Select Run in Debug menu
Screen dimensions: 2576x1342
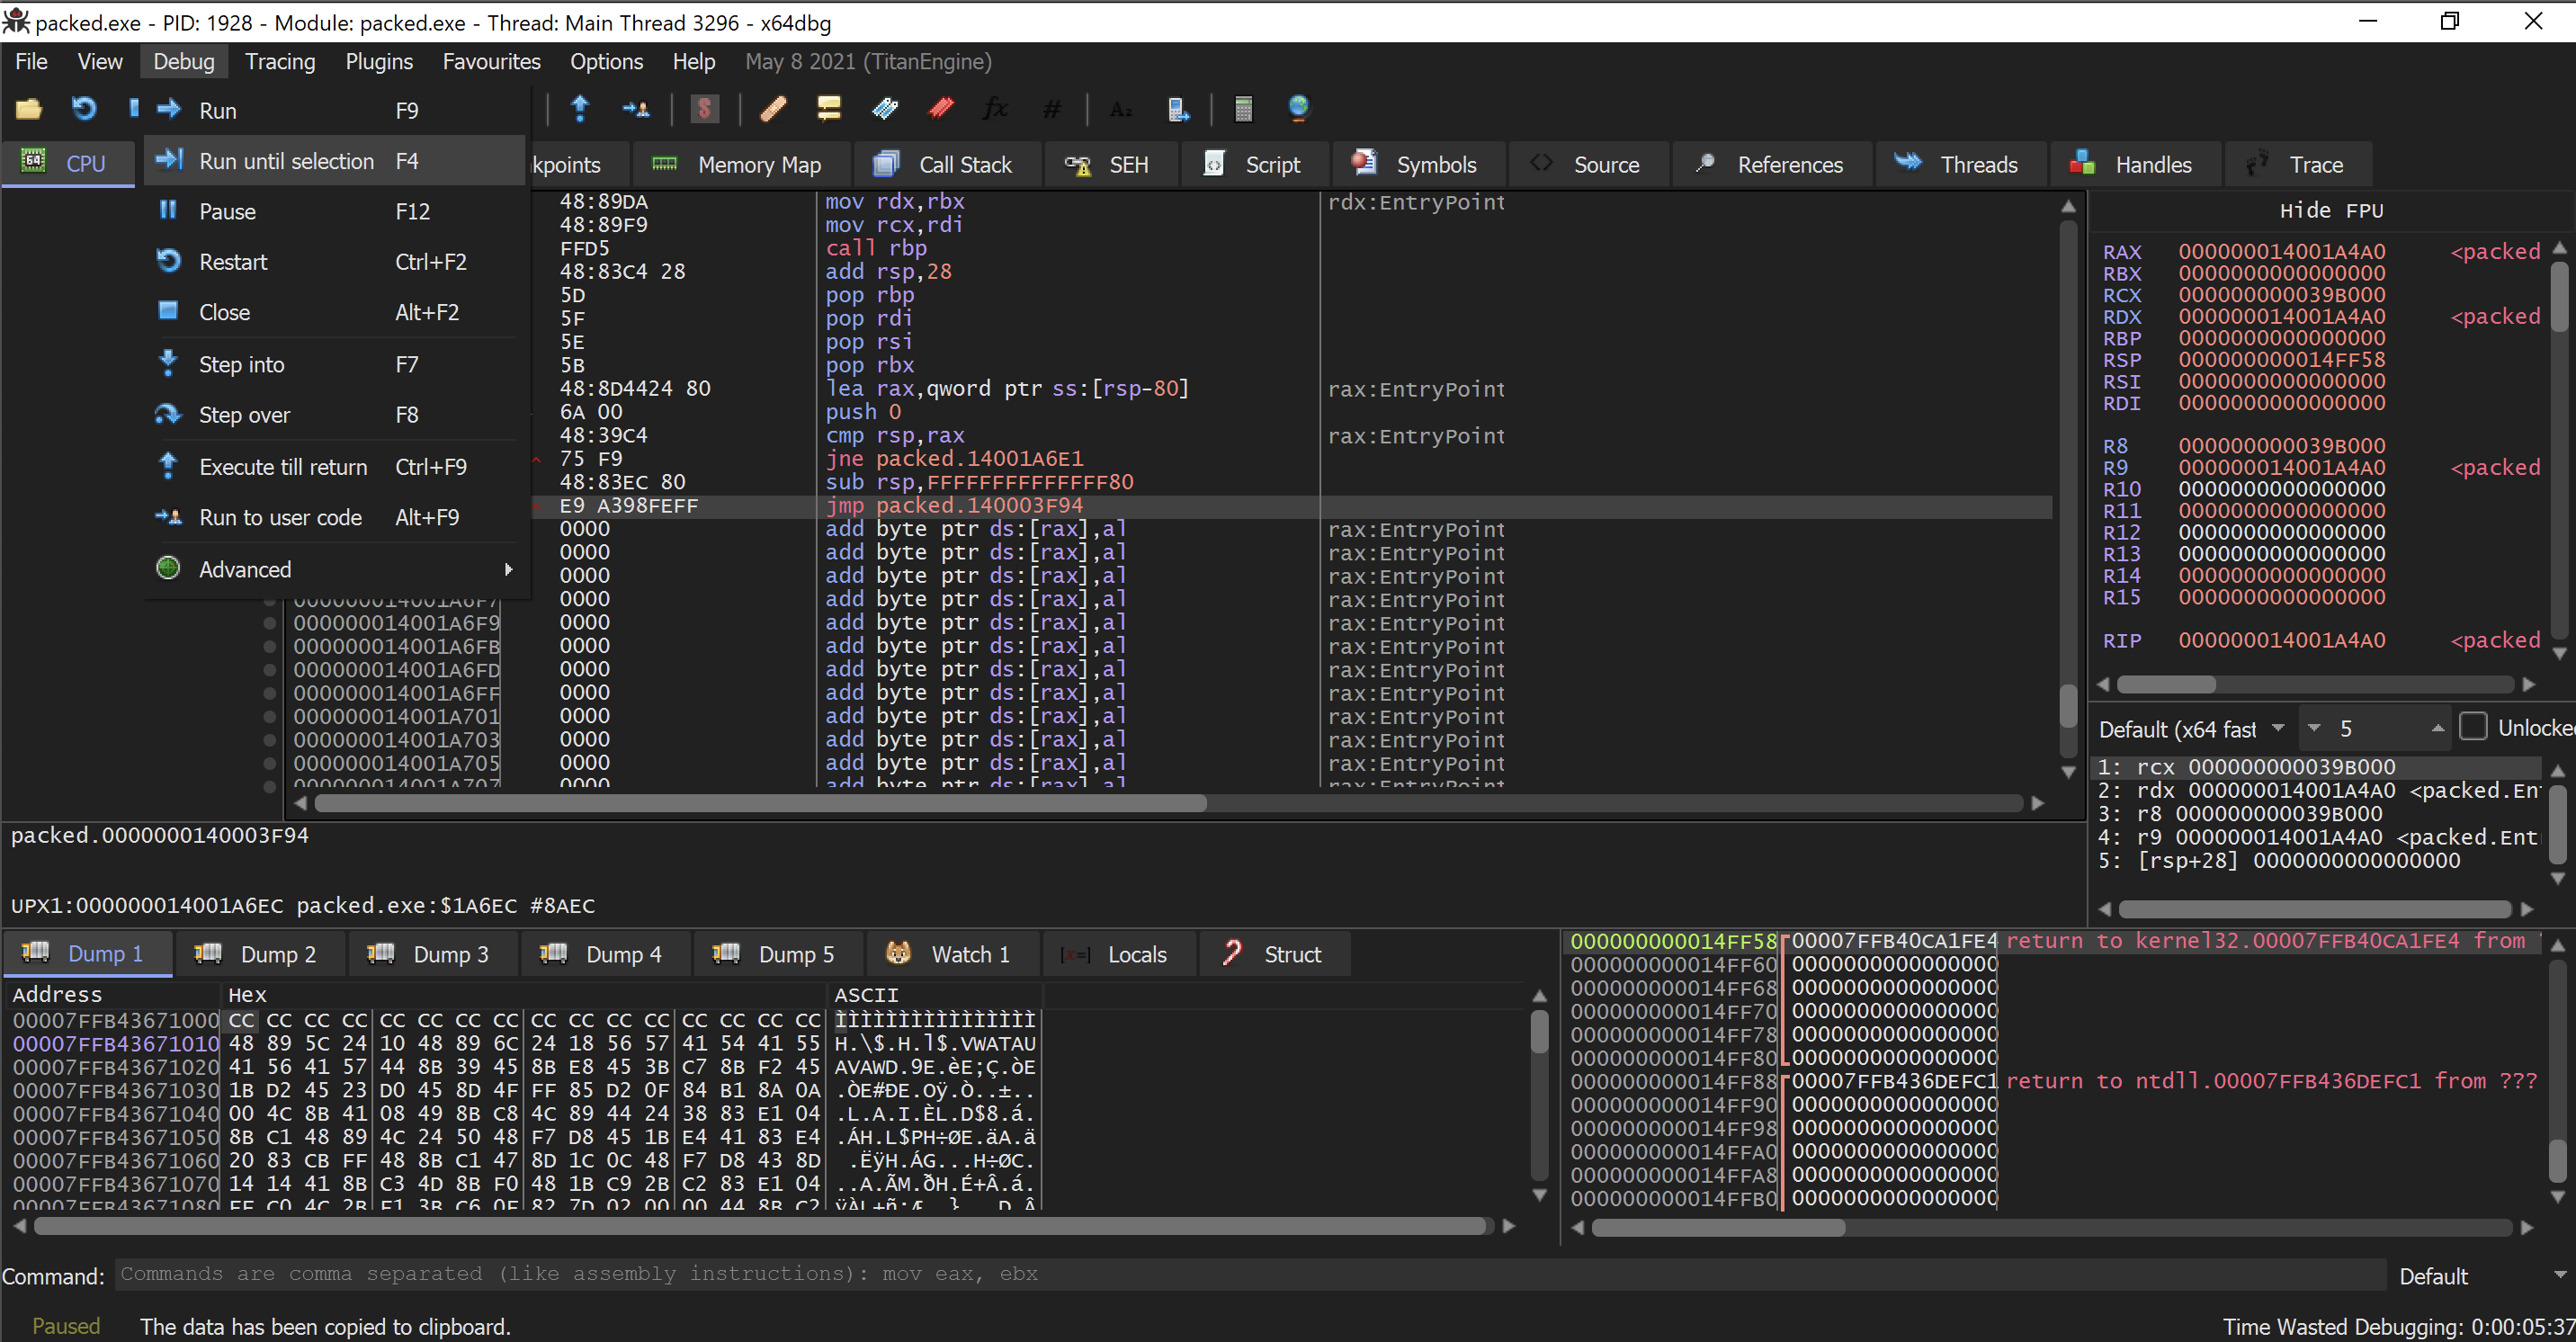[x=335, y=110]
